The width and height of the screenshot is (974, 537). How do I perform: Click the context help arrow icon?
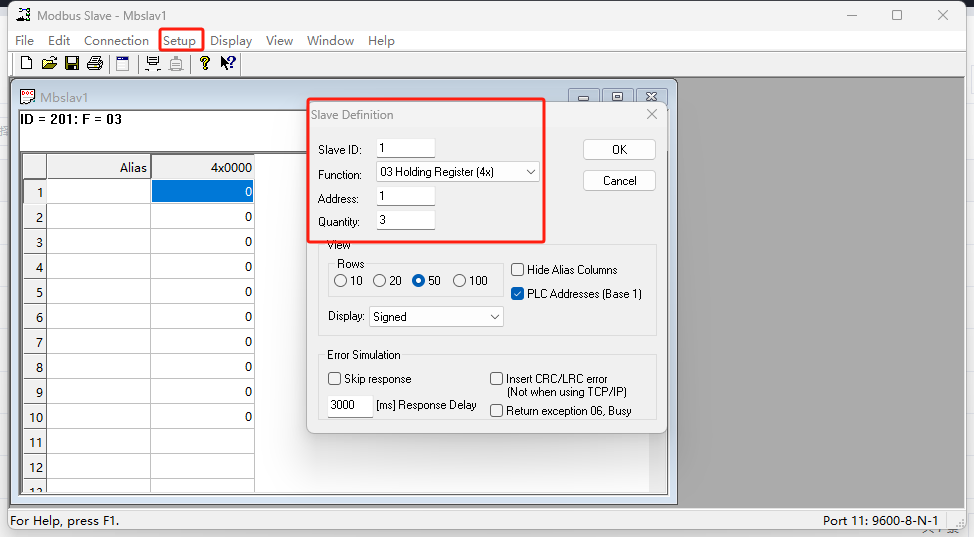(x=228, y=64)
